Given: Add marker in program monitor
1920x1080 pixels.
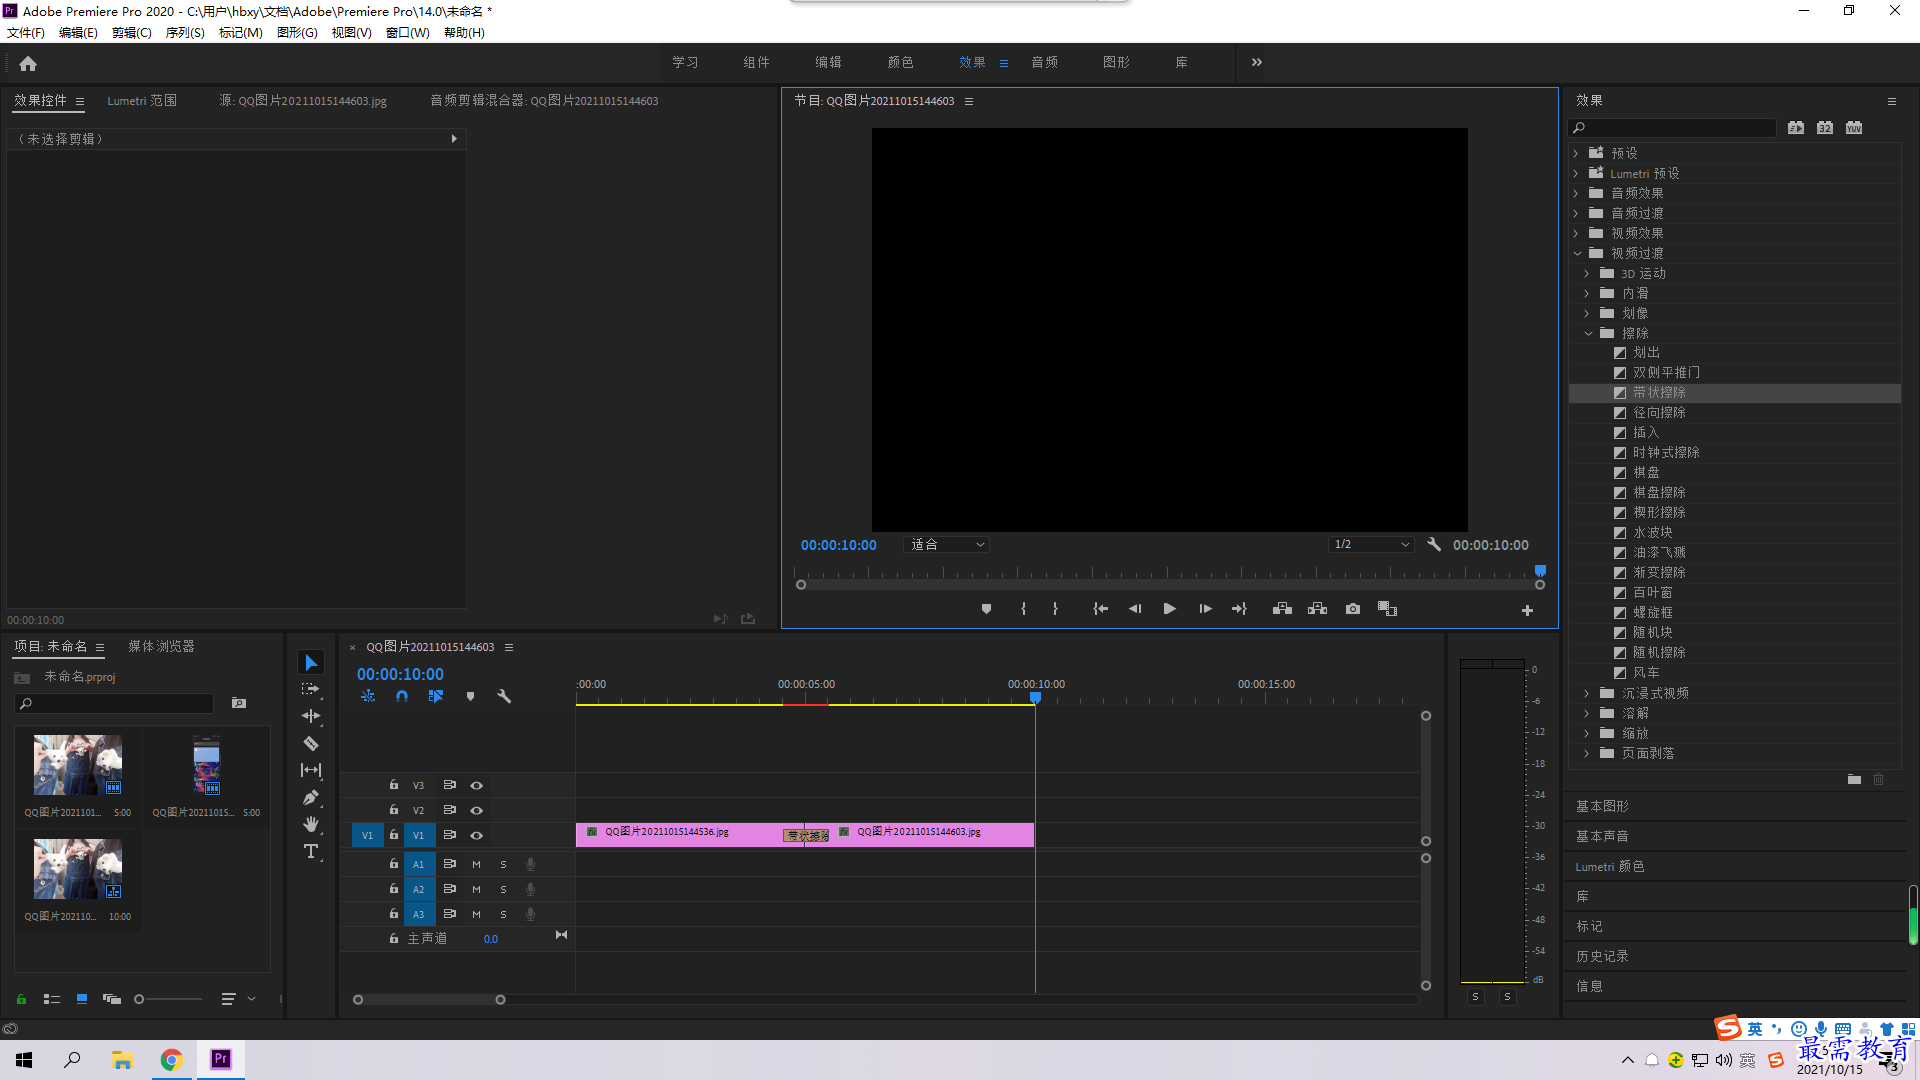Looking at the screenshot, I should click(x=986, y=609).
